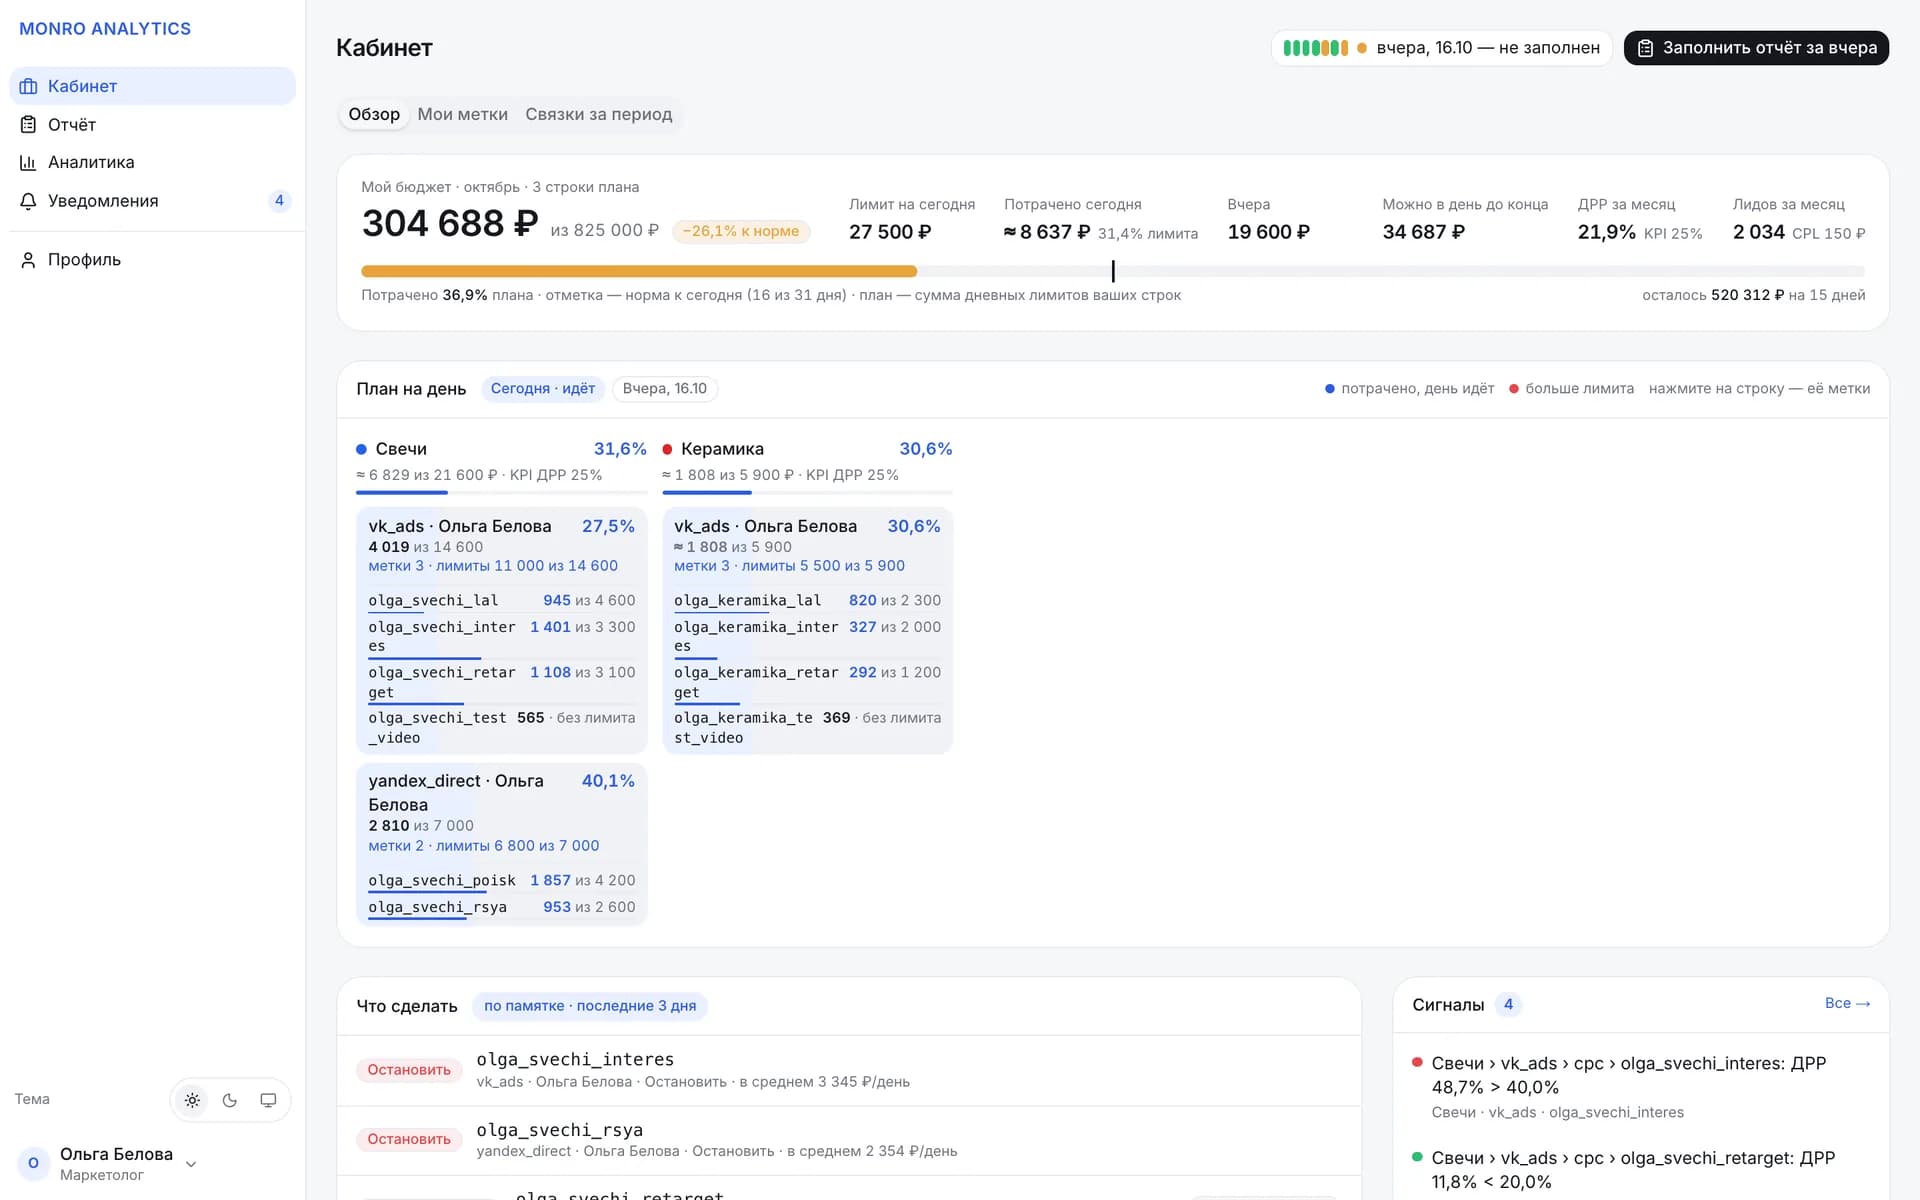Viewport: 1920px width, 1200px height.
Task: Click the MONRO ANALYTICS logo
Action: pyautogui.click(x=105, y=29)
